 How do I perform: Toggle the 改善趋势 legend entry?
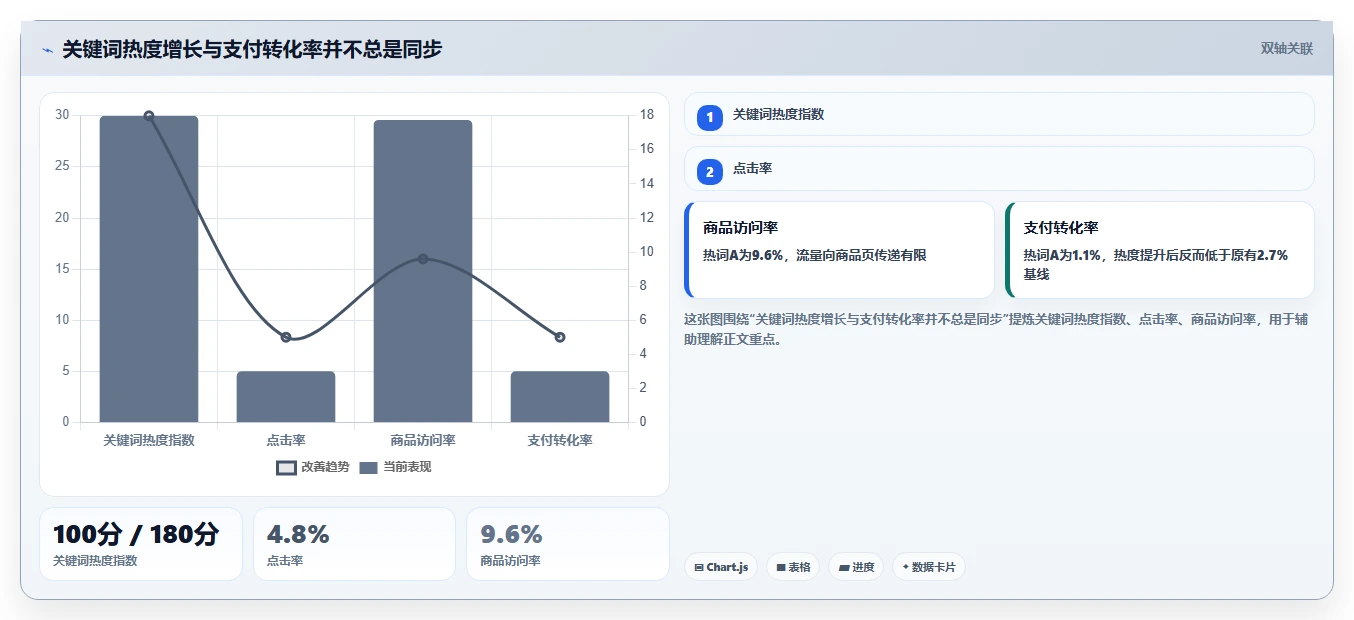click(x=313, y=467)
